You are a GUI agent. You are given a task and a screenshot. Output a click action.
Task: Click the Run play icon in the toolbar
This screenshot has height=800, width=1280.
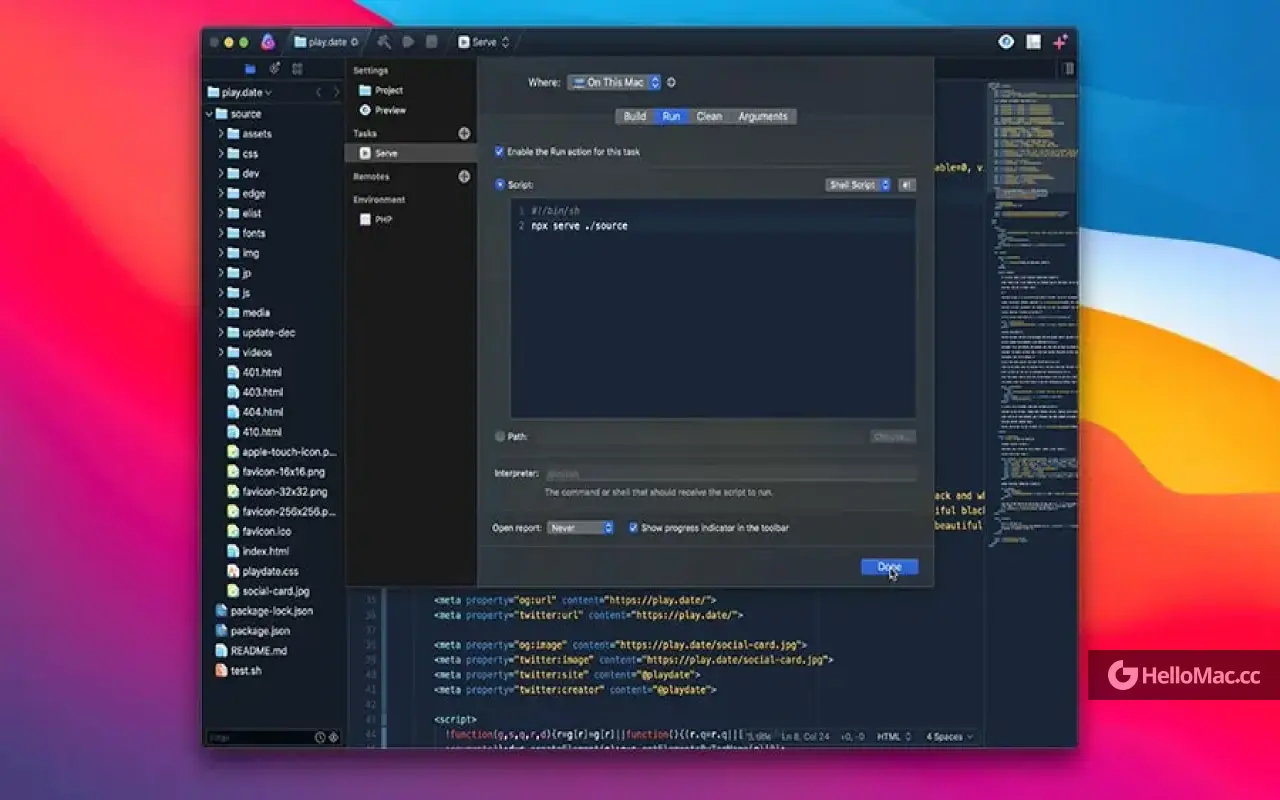[x=408, y=42]
